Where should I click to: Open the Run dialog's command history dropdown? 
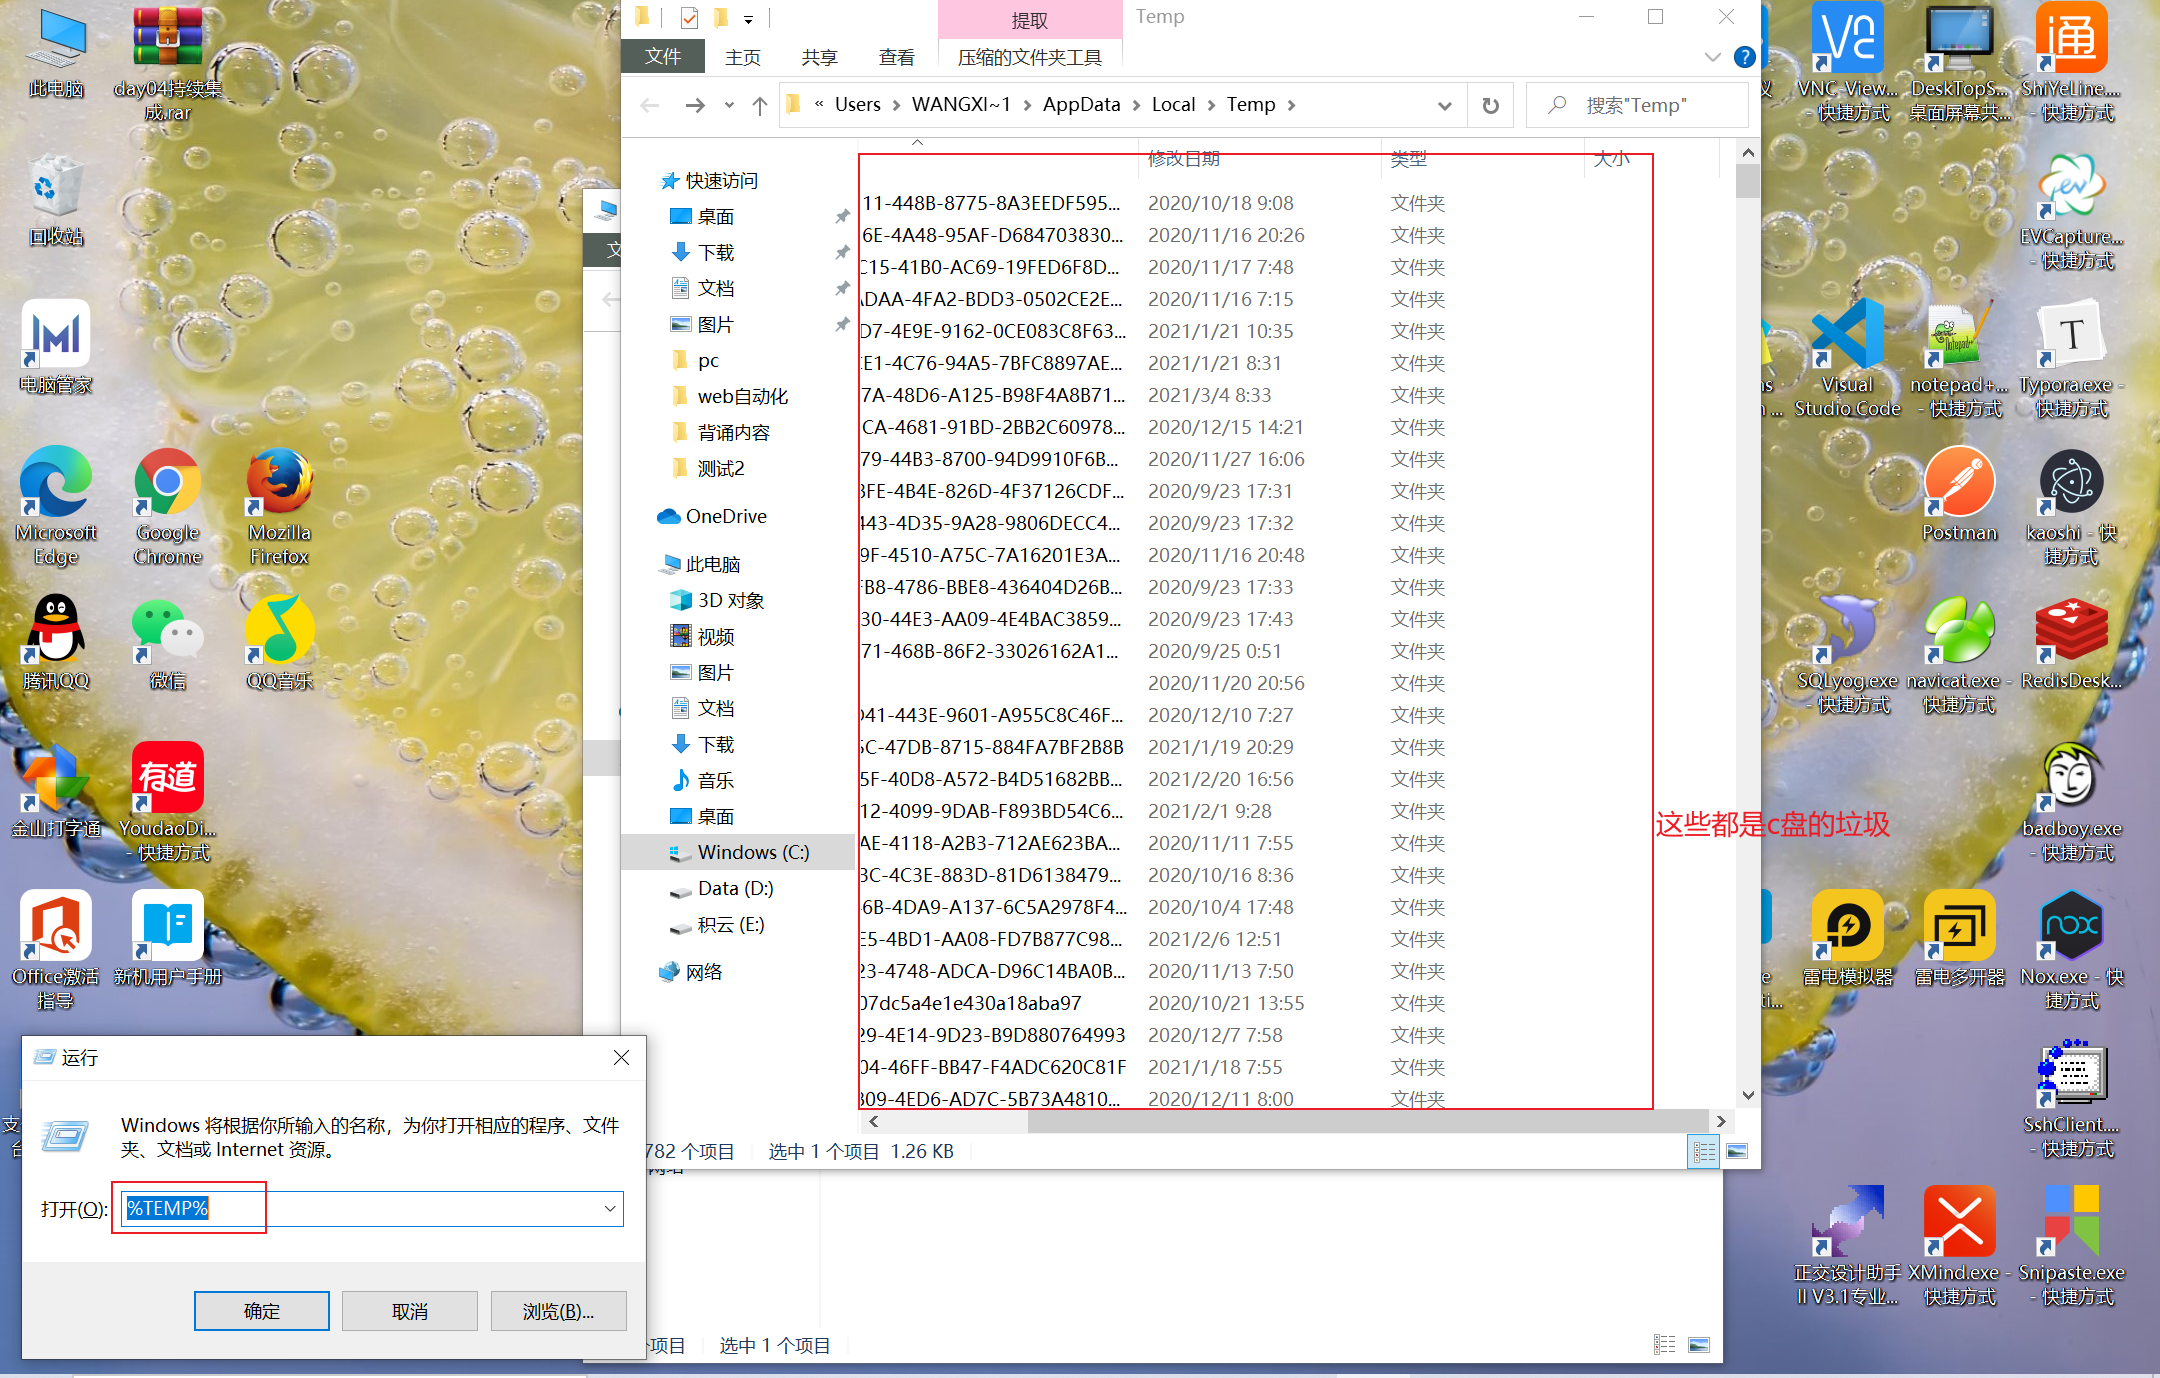[610, 1208]
